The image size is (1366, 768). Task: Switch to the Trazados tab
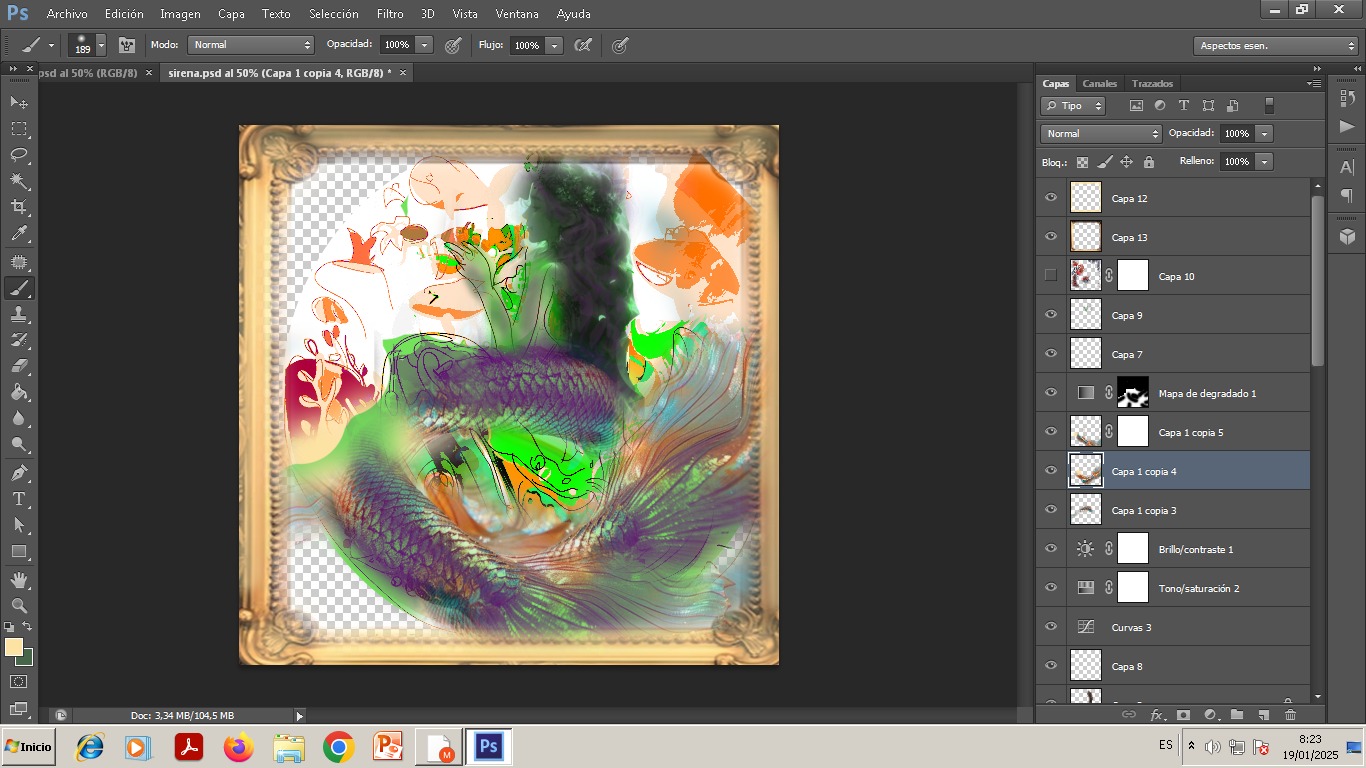1152,83
